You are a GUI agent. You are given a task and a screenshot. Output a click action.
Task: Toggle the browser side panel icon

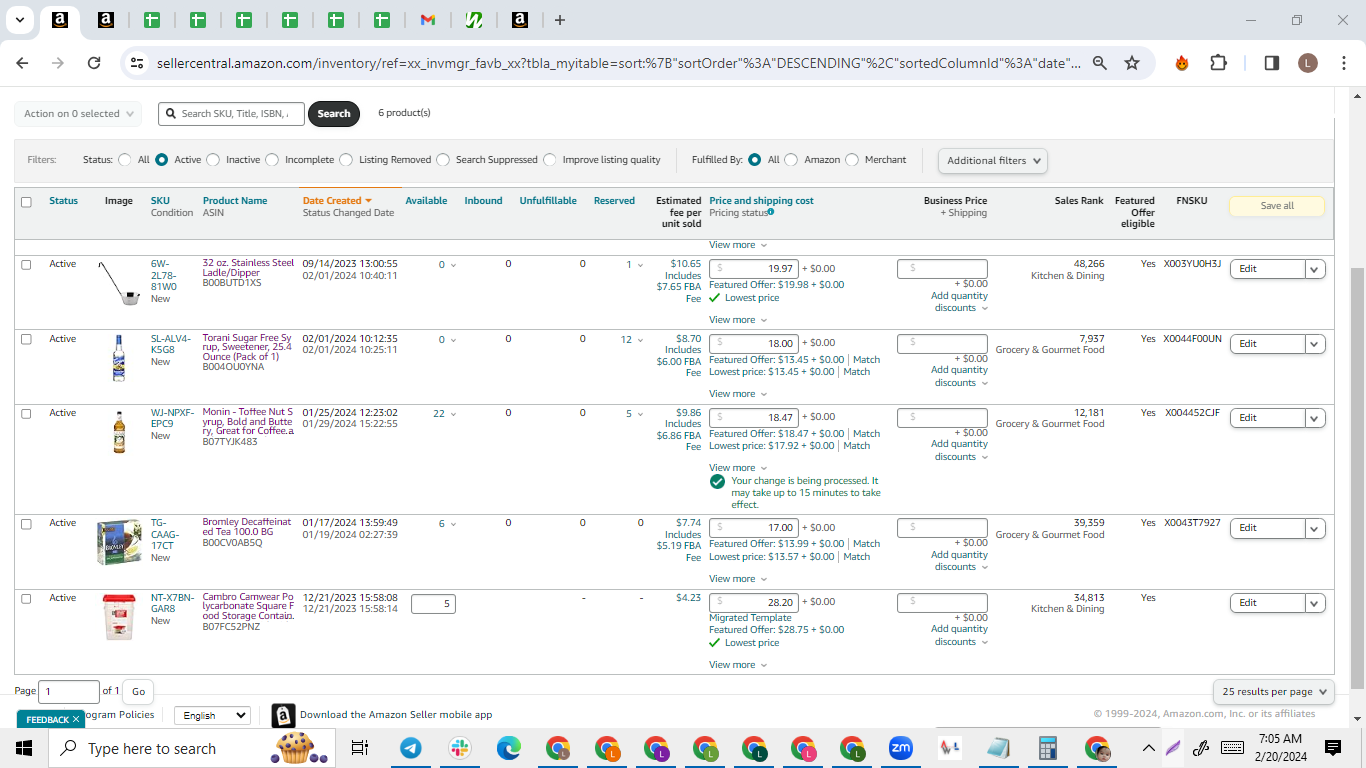1272,63
